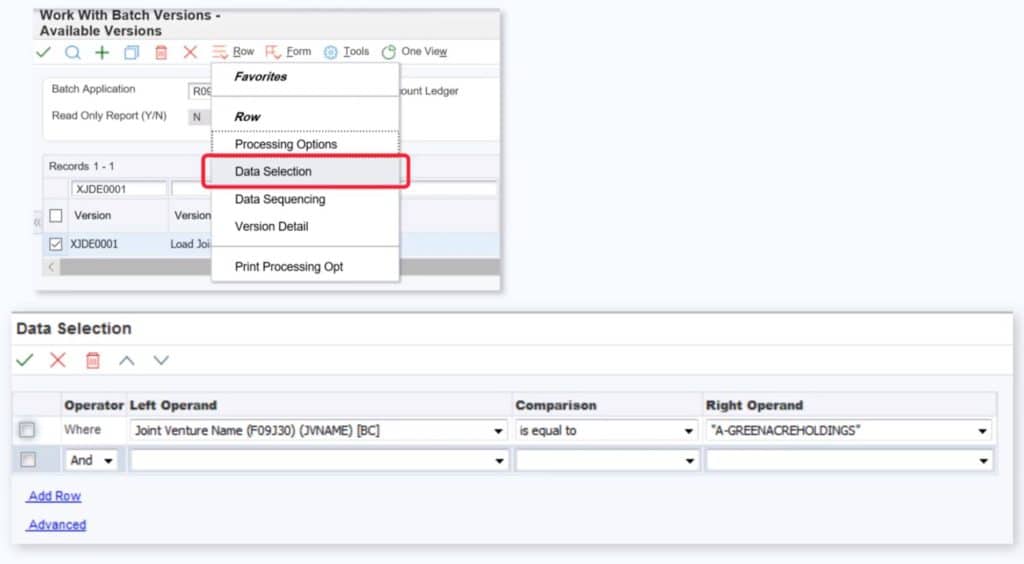1024x564 pixels.
Task: Open the Advanced link
Action: [x=56, y=524]
